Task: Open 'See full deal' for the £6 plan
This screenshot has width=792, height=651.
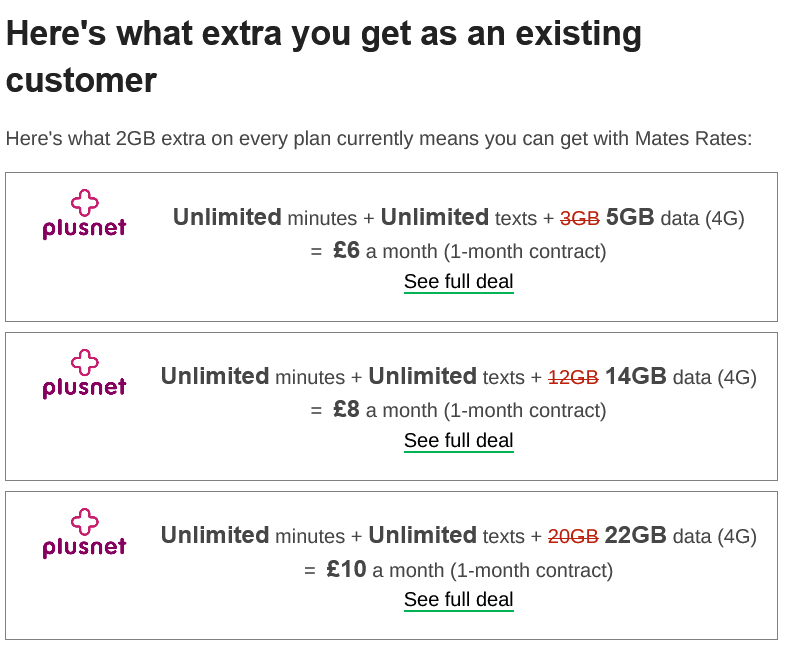Action: 458,282
